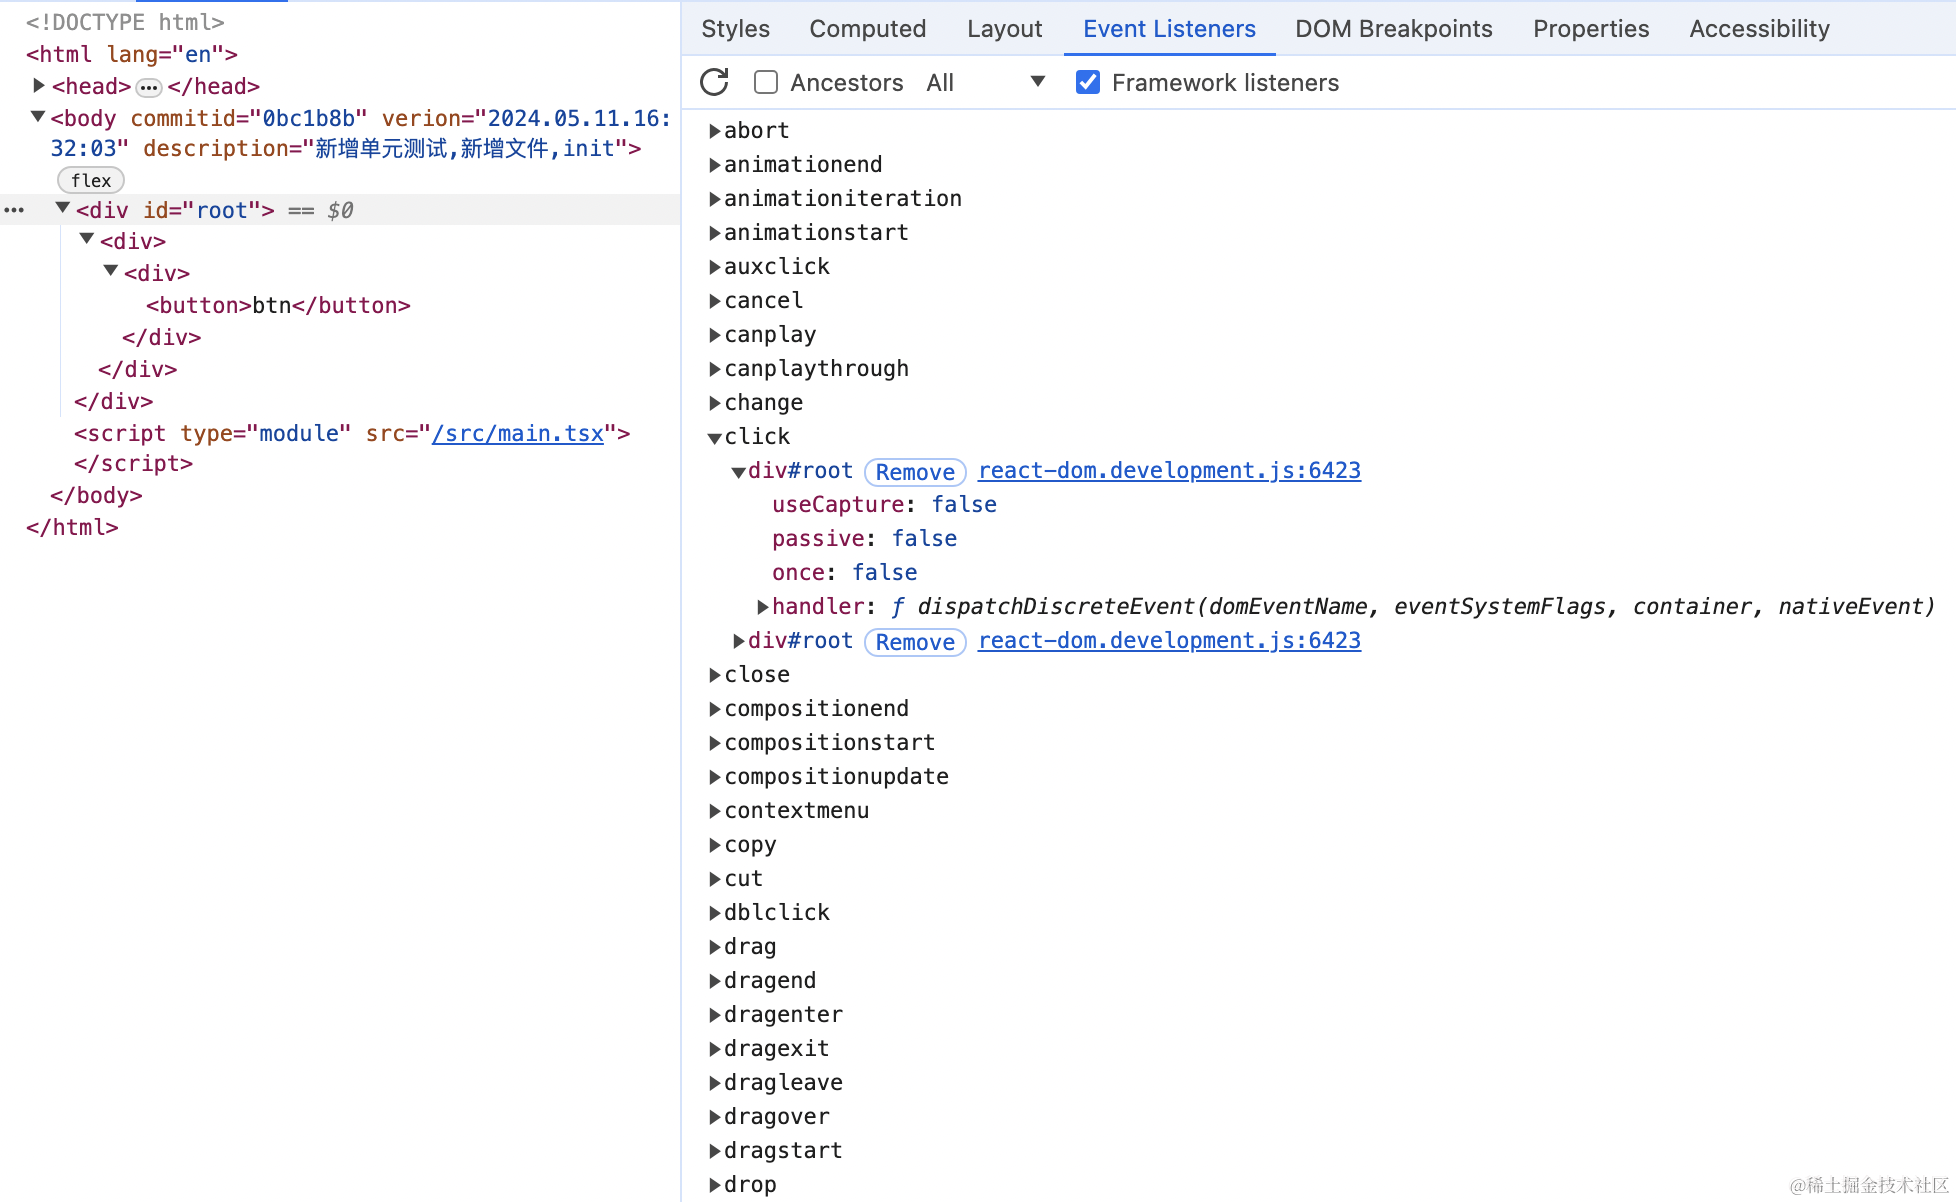1956x1202 pixels.
Task: Expand the abort event listeners
Action: (715, 131)
